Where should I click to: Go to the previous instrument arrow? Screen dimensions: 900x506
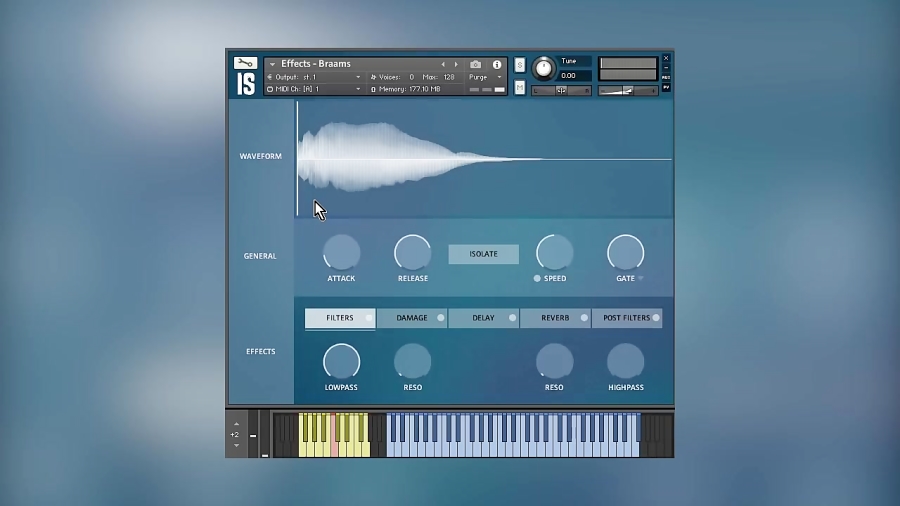443,65
